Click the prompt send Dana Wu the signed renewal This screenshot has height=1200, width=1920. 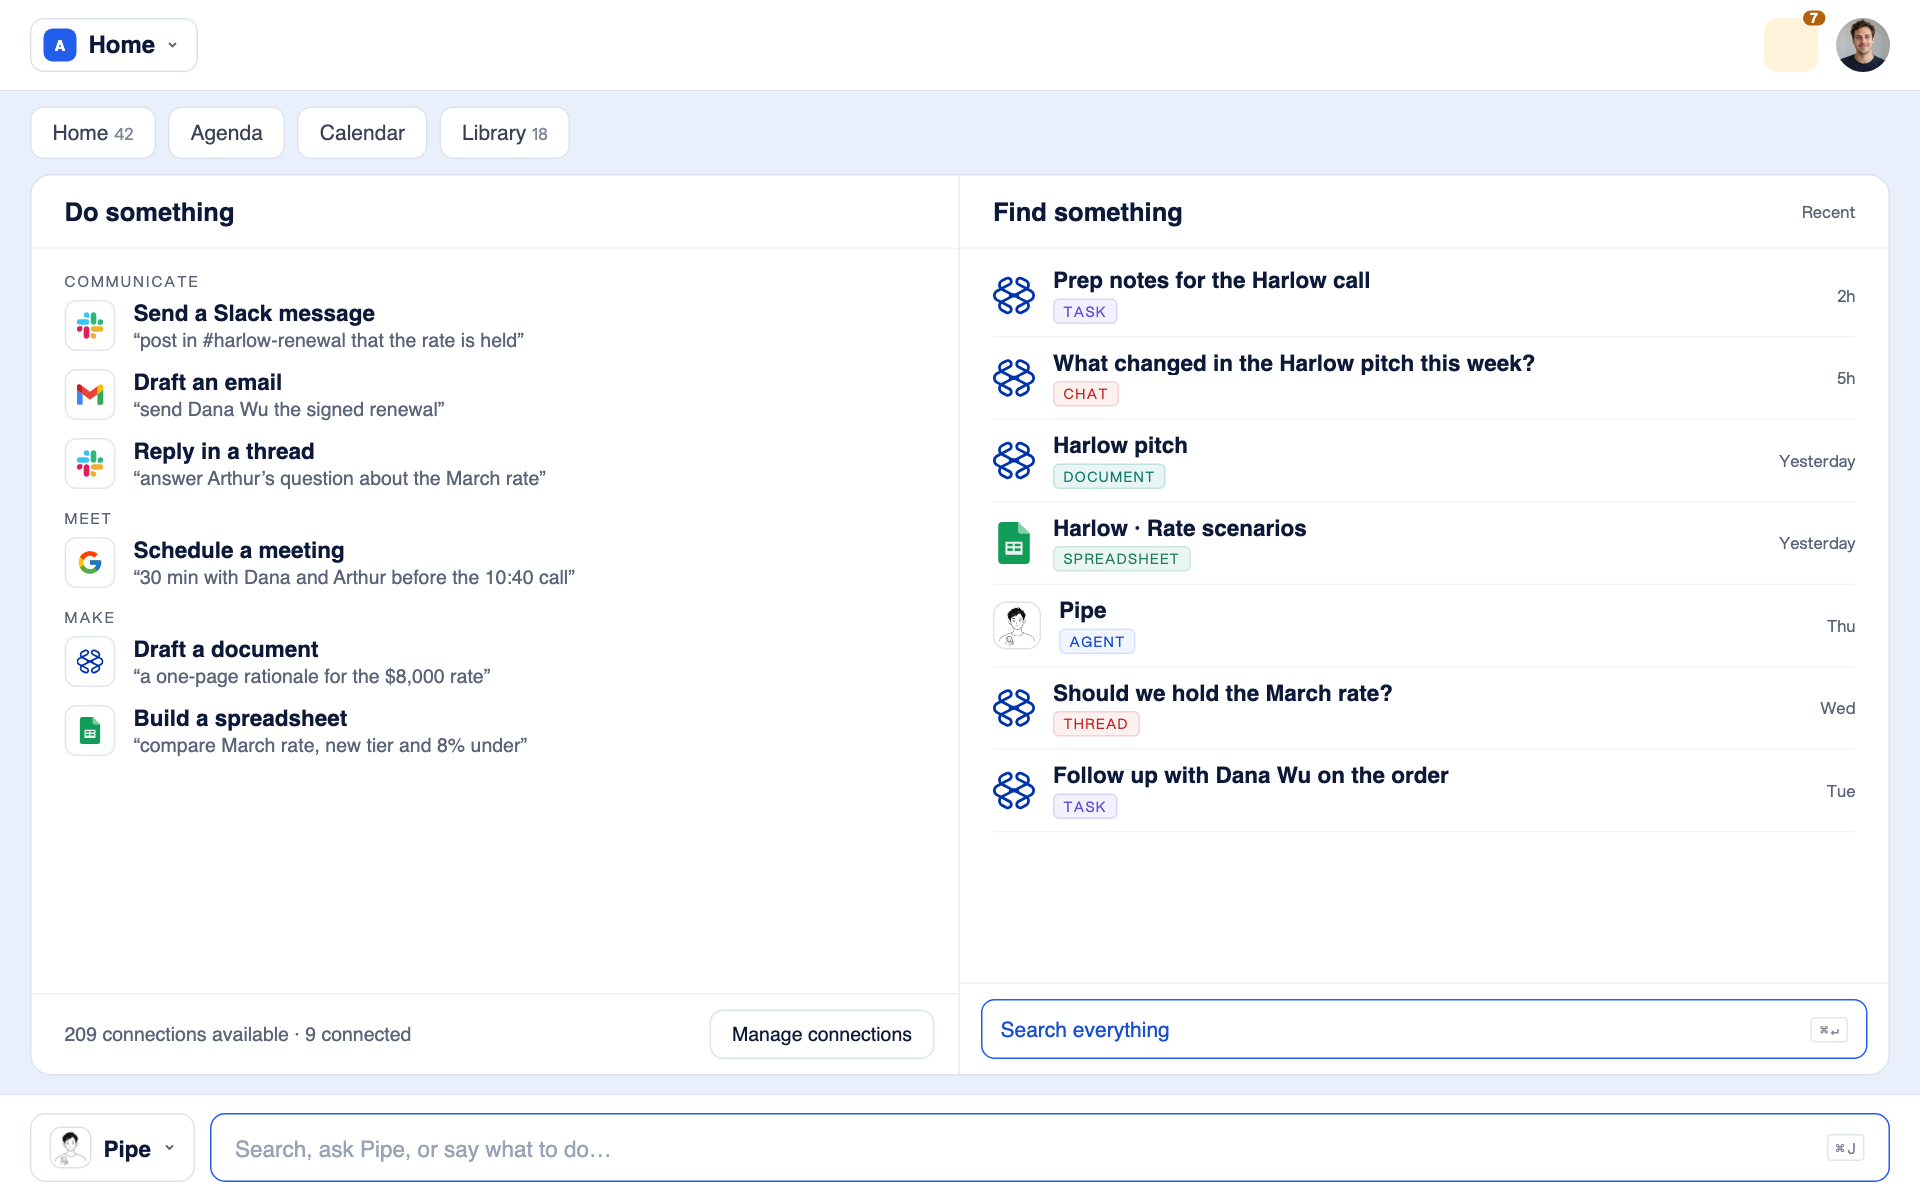[289, 409]
